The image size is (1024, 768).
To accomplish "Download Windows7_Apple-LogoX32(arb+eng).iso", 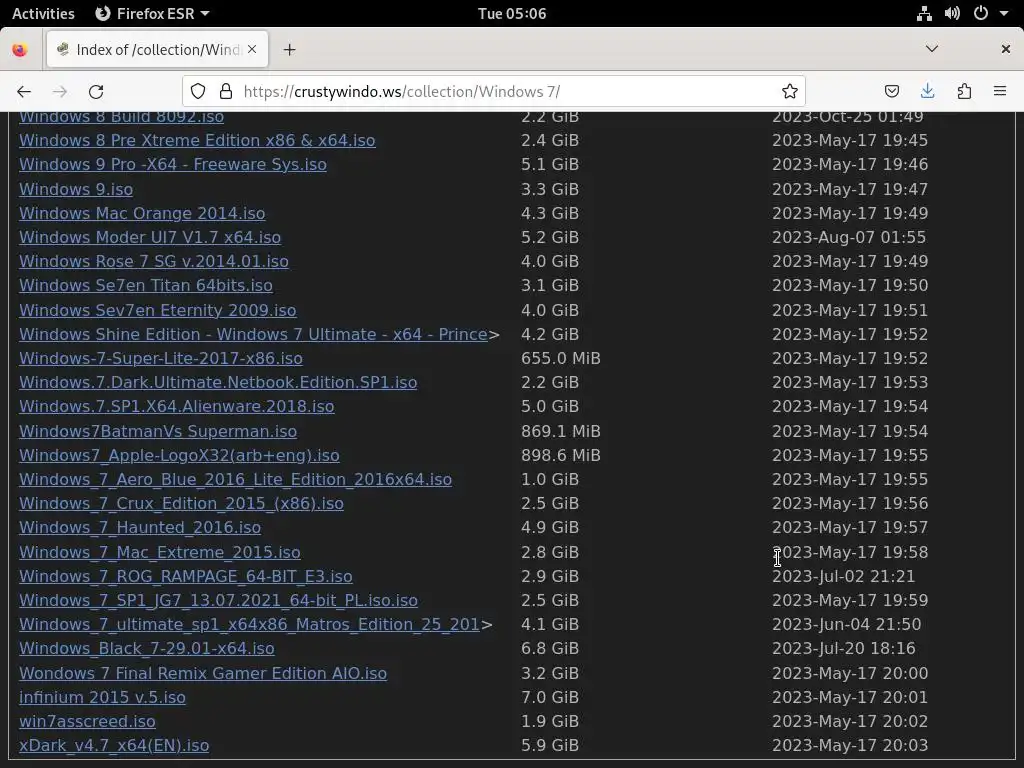I will (179, 455).
